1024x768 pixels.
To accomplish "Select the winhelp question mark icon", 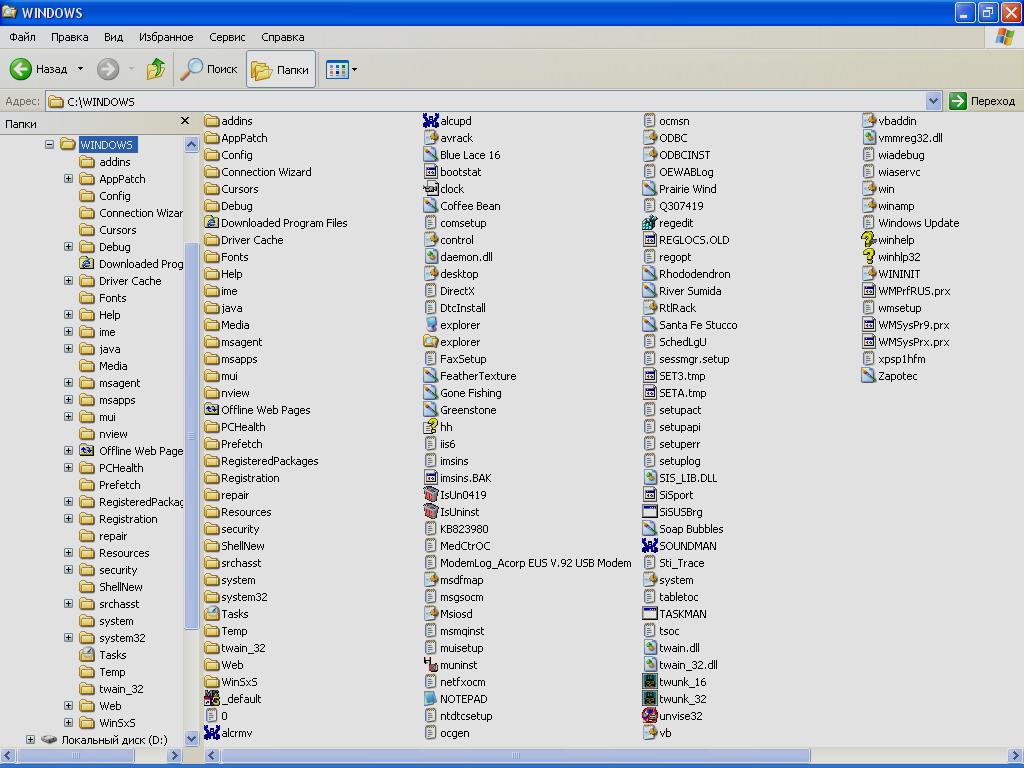I will (869, 240).
